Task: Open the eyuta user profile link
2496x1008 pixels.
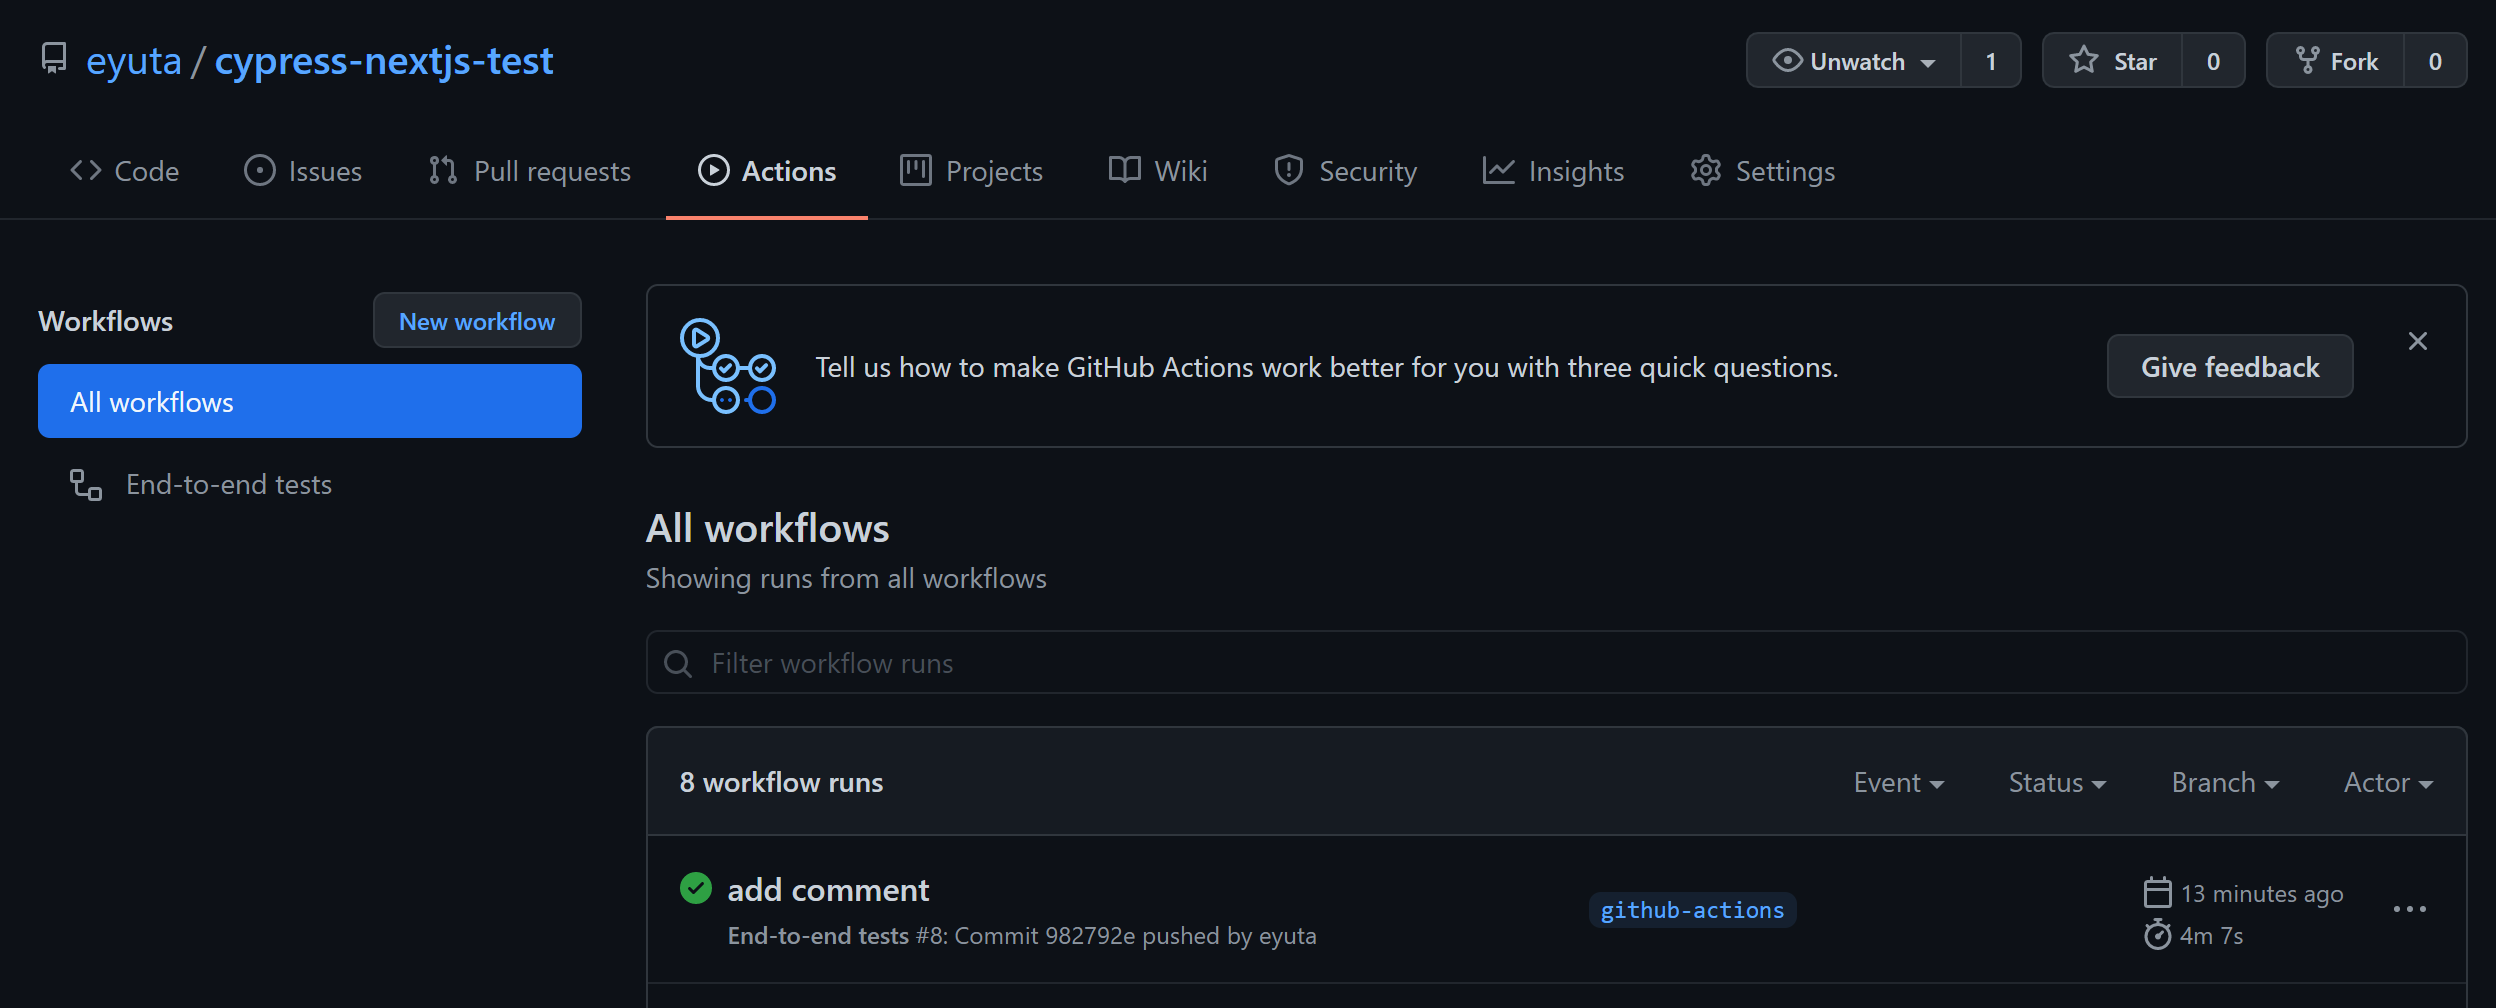Action: (134, 61)
